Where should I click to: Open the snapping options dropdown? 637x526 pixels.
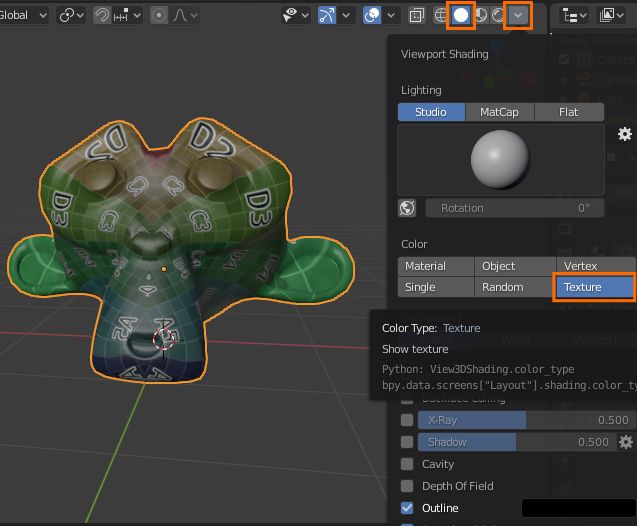(x=127, y=15)
